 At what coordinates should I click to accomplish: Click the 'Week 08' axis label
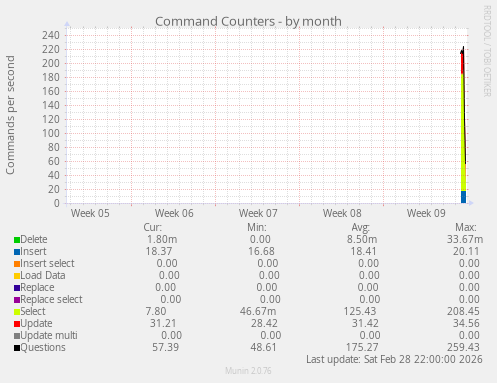tap(342, 213)
